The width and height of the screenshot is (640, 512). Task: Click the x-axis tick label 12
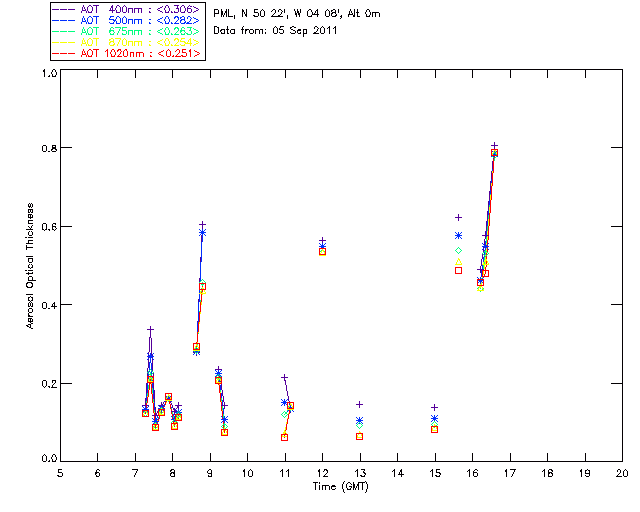pyautogui.click(x=322, y=473)
